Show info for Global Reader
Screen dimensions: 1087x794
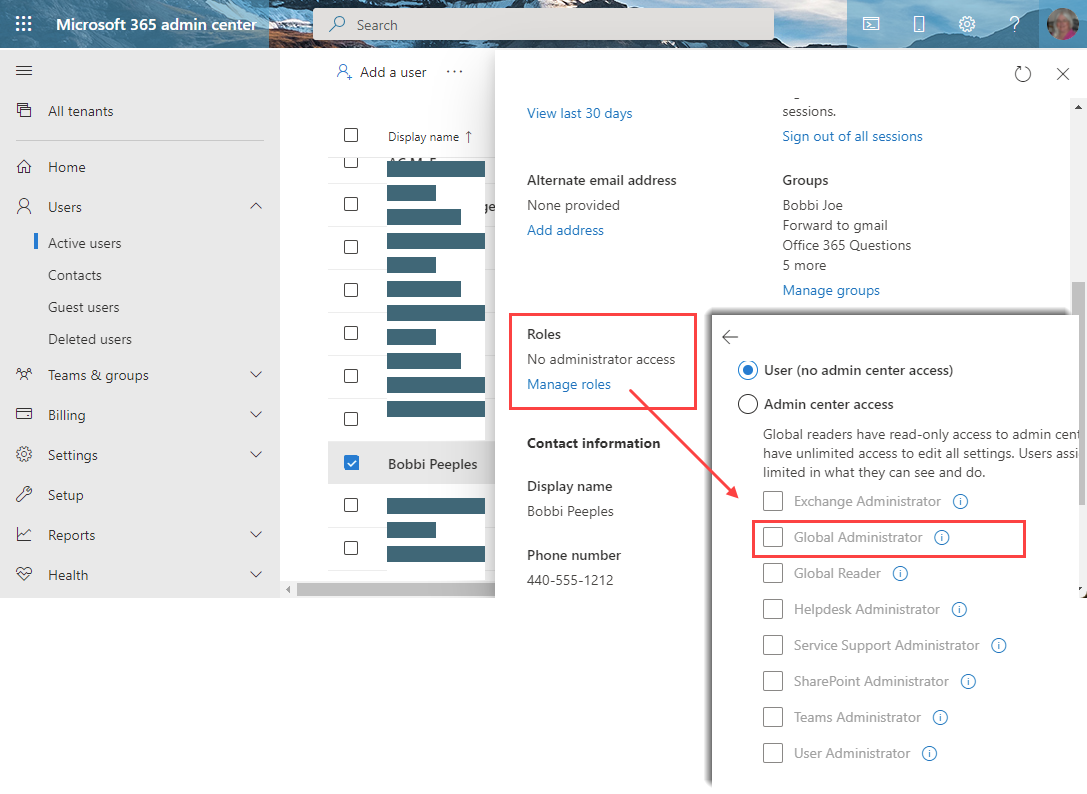900,573
